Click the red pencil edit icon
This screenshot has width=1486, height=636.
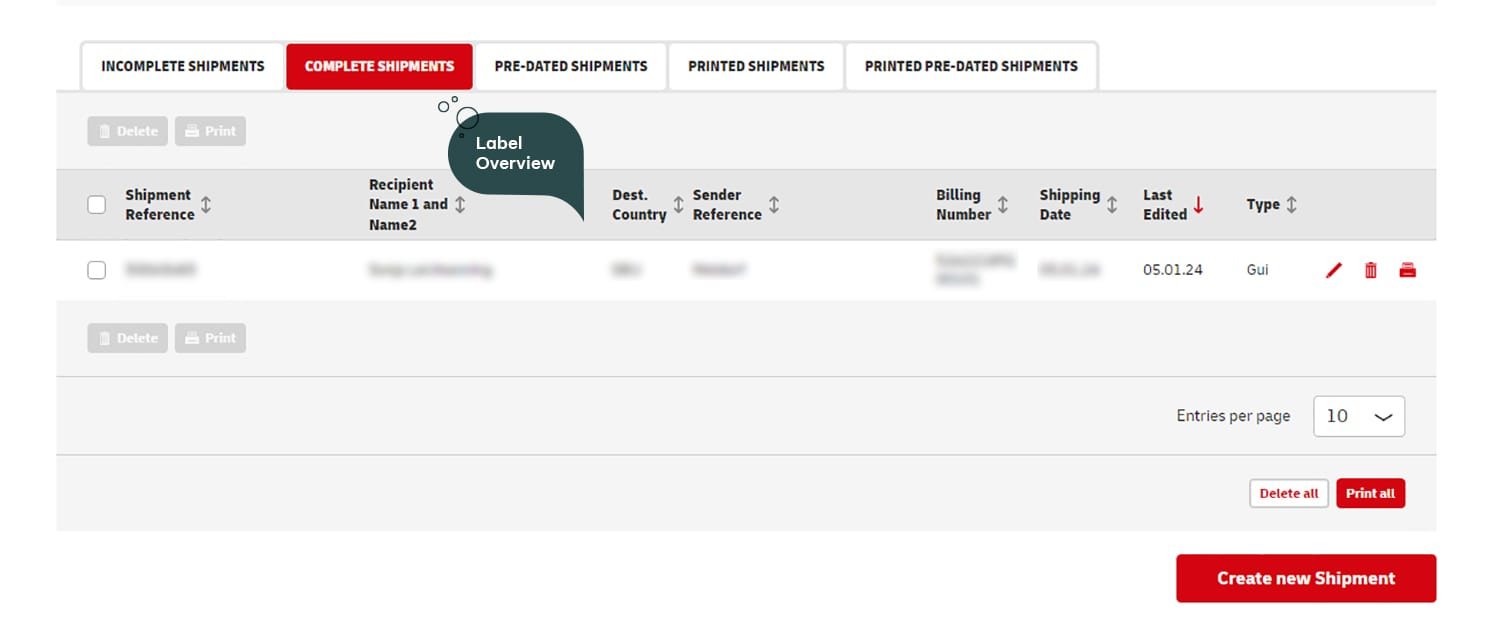tap(1333, 270)
